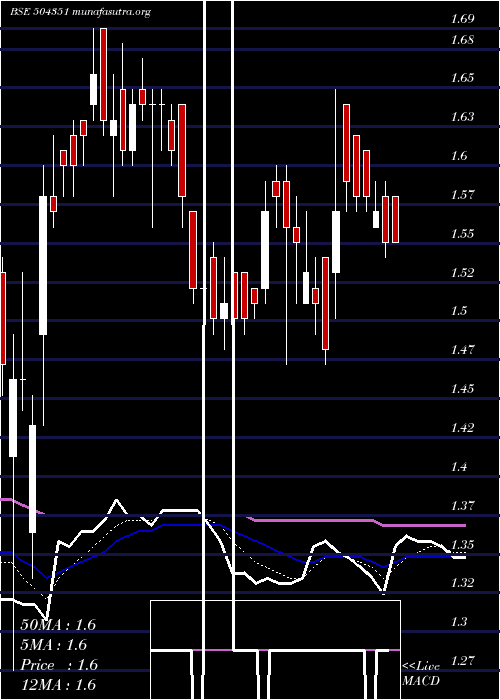This screenshot has height=700, width=500.
Task: Select the 5MA : 1.6 legend entry
Action: [54, 645]
